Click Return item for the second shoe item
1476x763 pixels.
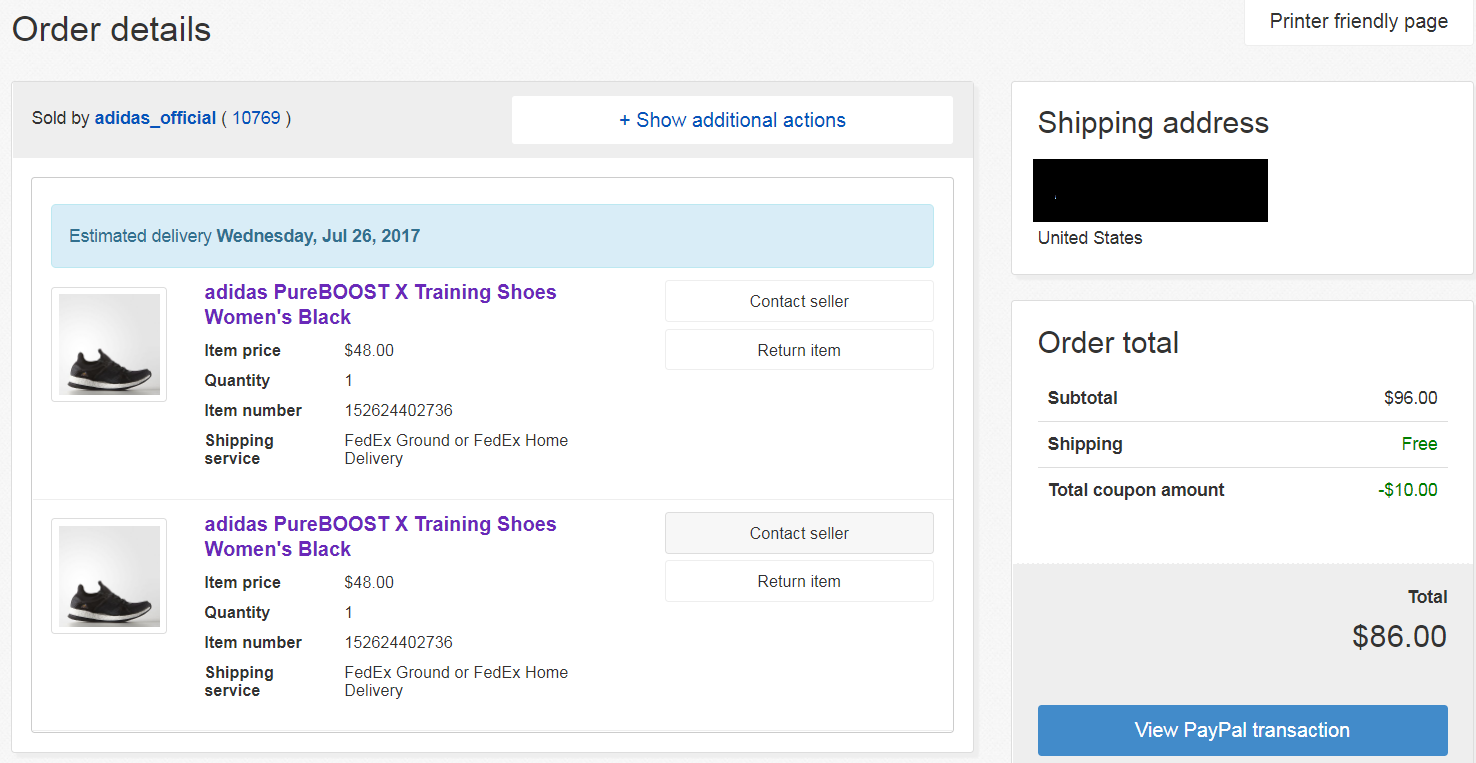(x=799, y=581)
